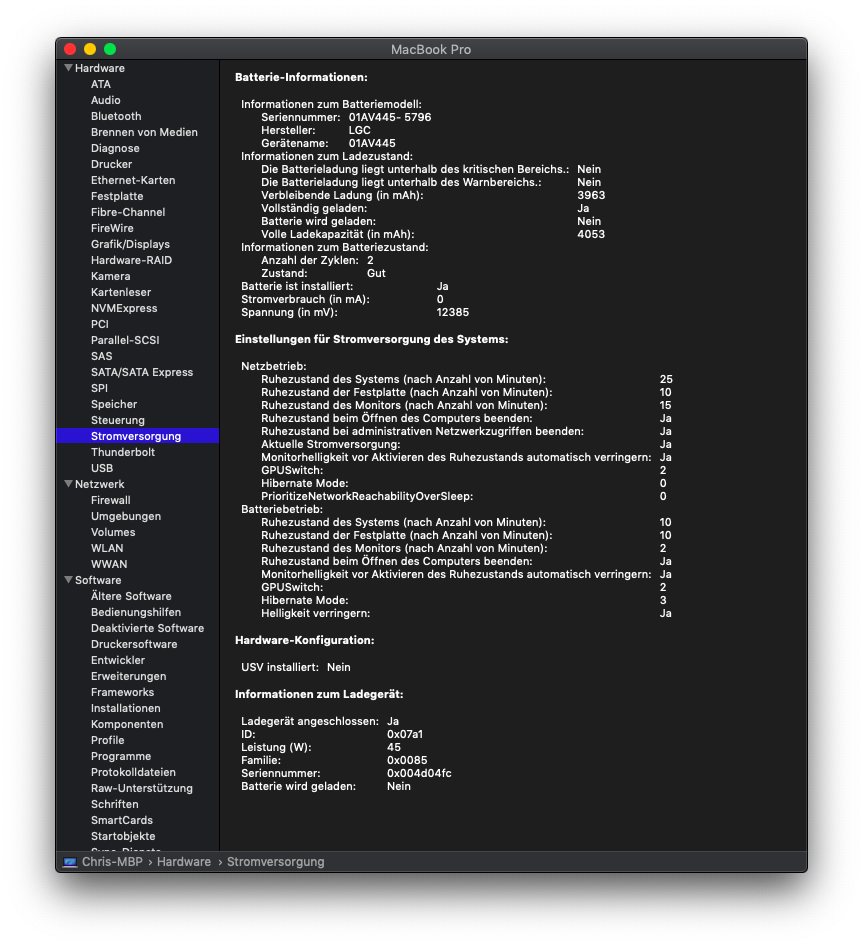Click Netzwerk header in the sidebar

pyautogui.click(x=100, y=484)
